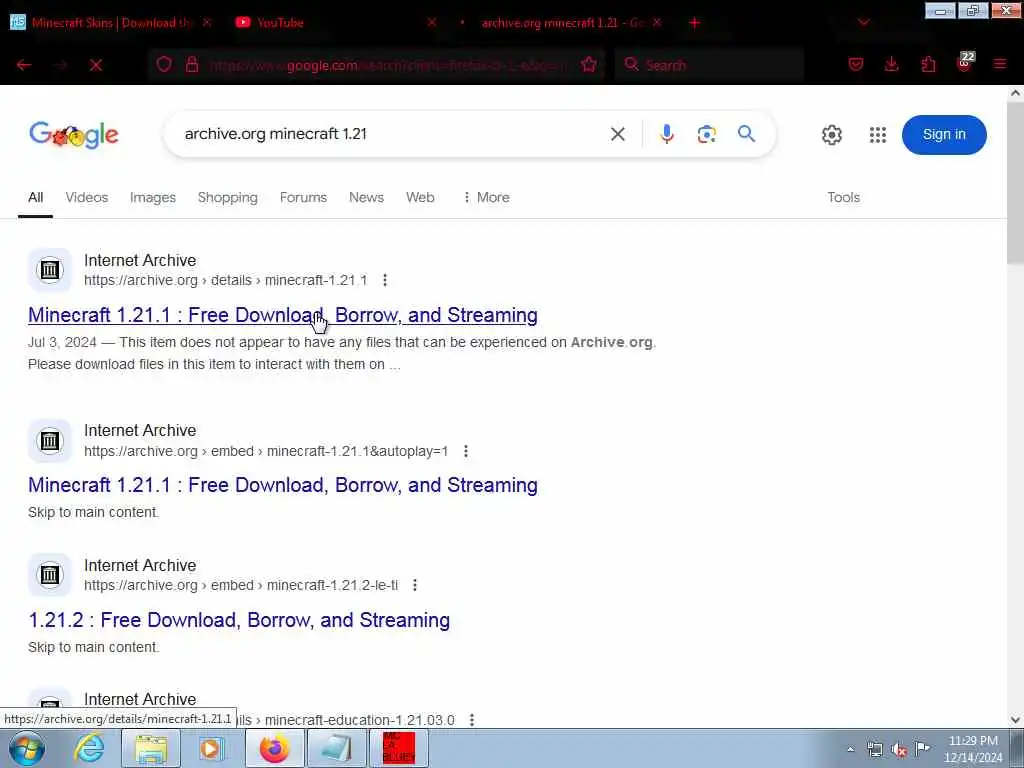1024x768 pixels.
Task: Select the Videos results tab
Action: pos(87,197)
